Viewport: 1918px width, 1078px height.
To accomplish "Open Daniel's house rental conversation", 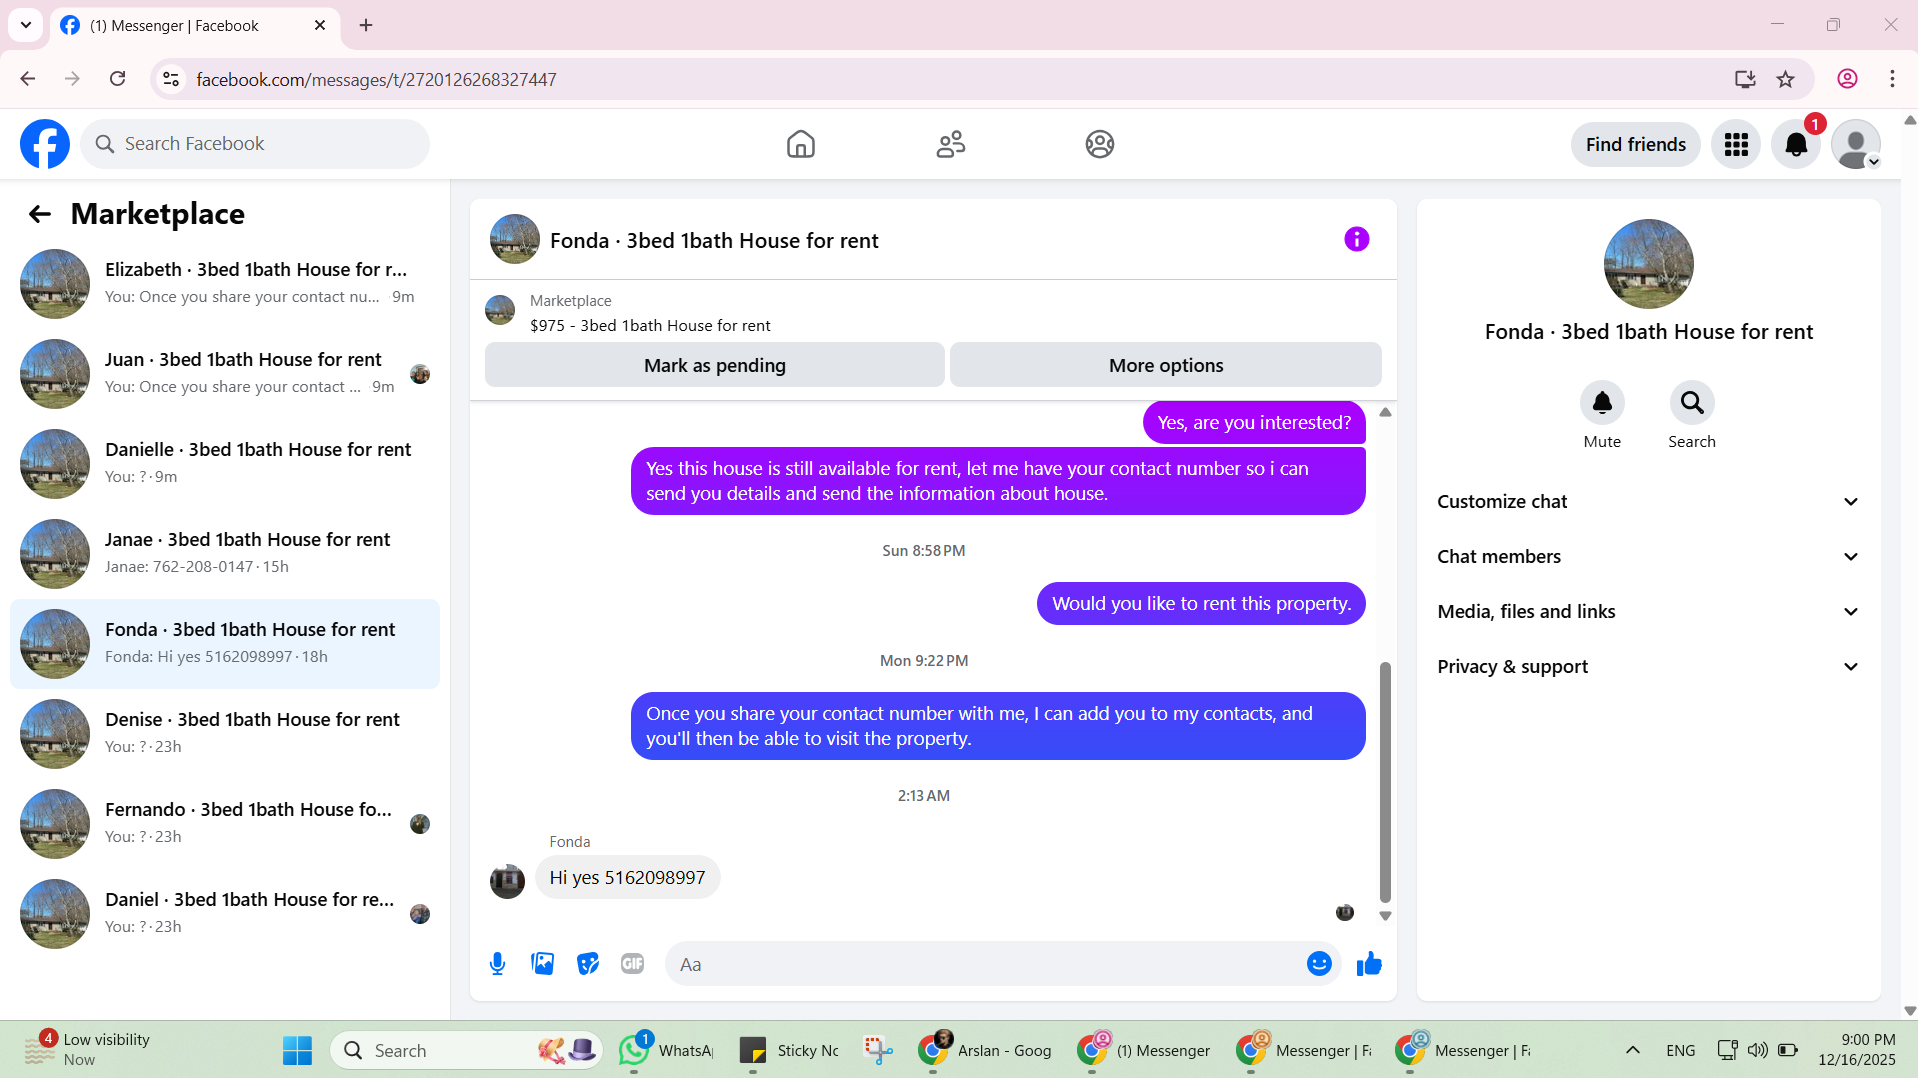I will [225, 914].
